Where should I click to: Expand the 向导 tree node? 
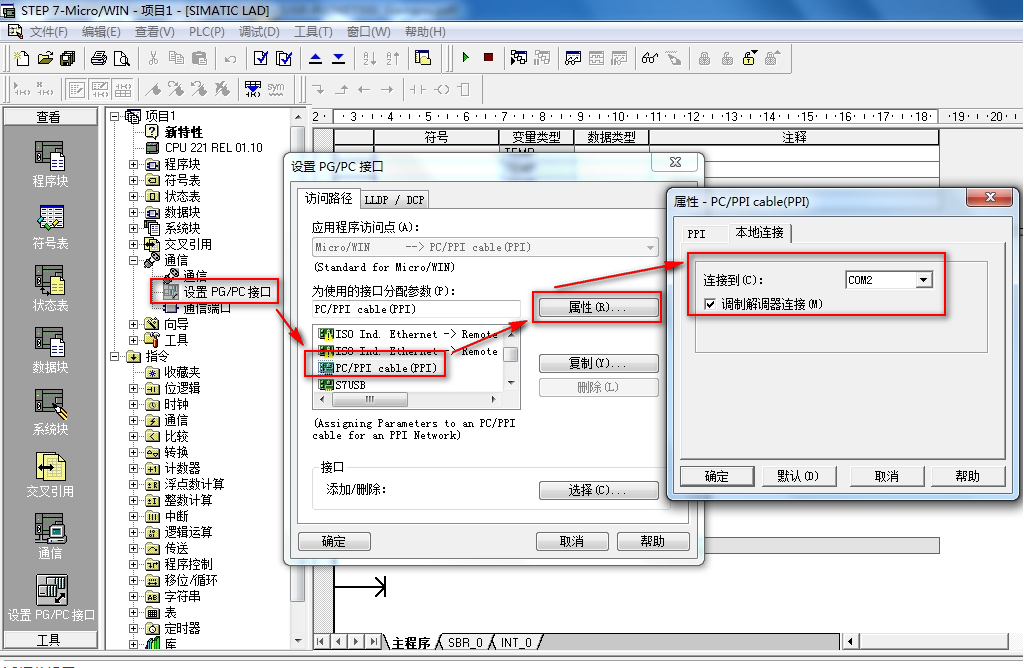point(133,325)
